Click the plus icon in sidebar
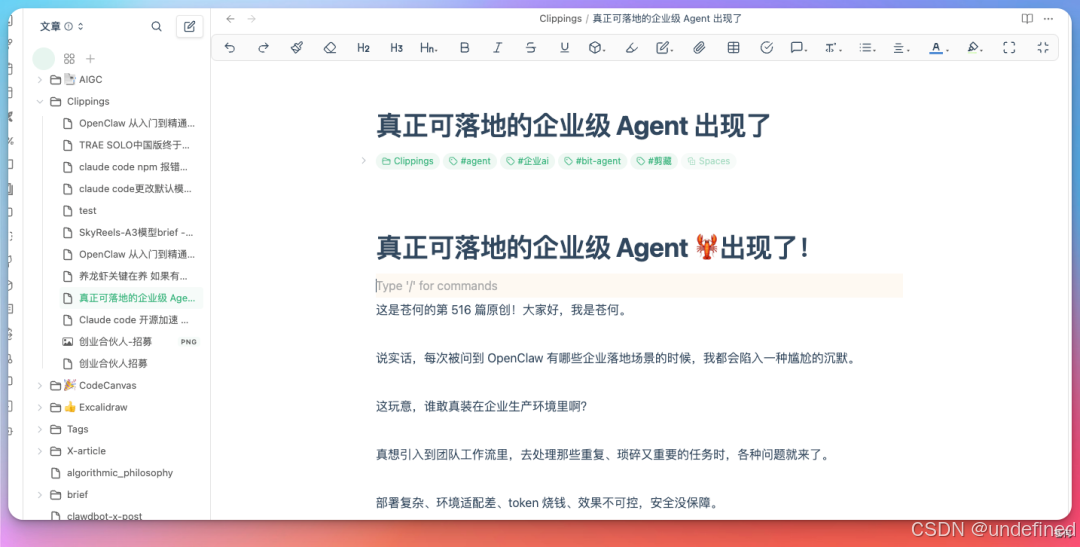The image size is (1080, 547). [90, 59]
